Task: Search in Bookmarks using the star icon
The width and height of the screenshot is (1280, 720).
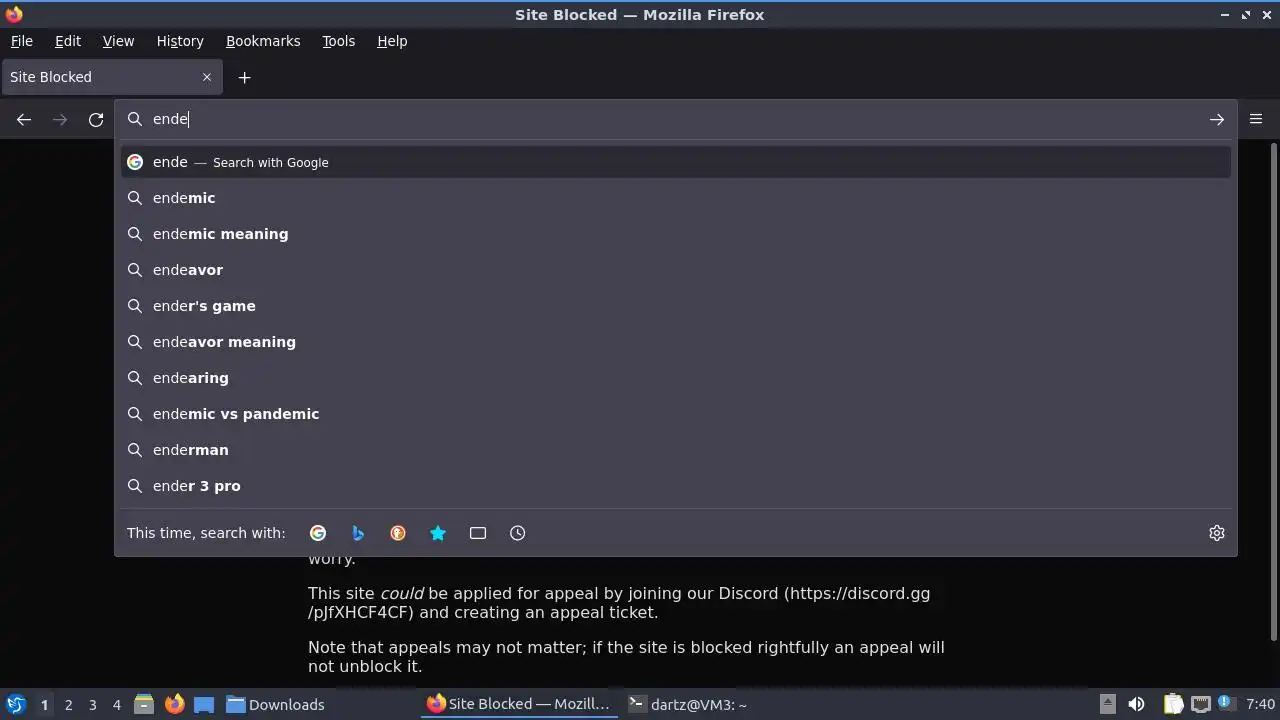Action: [438, 533]
